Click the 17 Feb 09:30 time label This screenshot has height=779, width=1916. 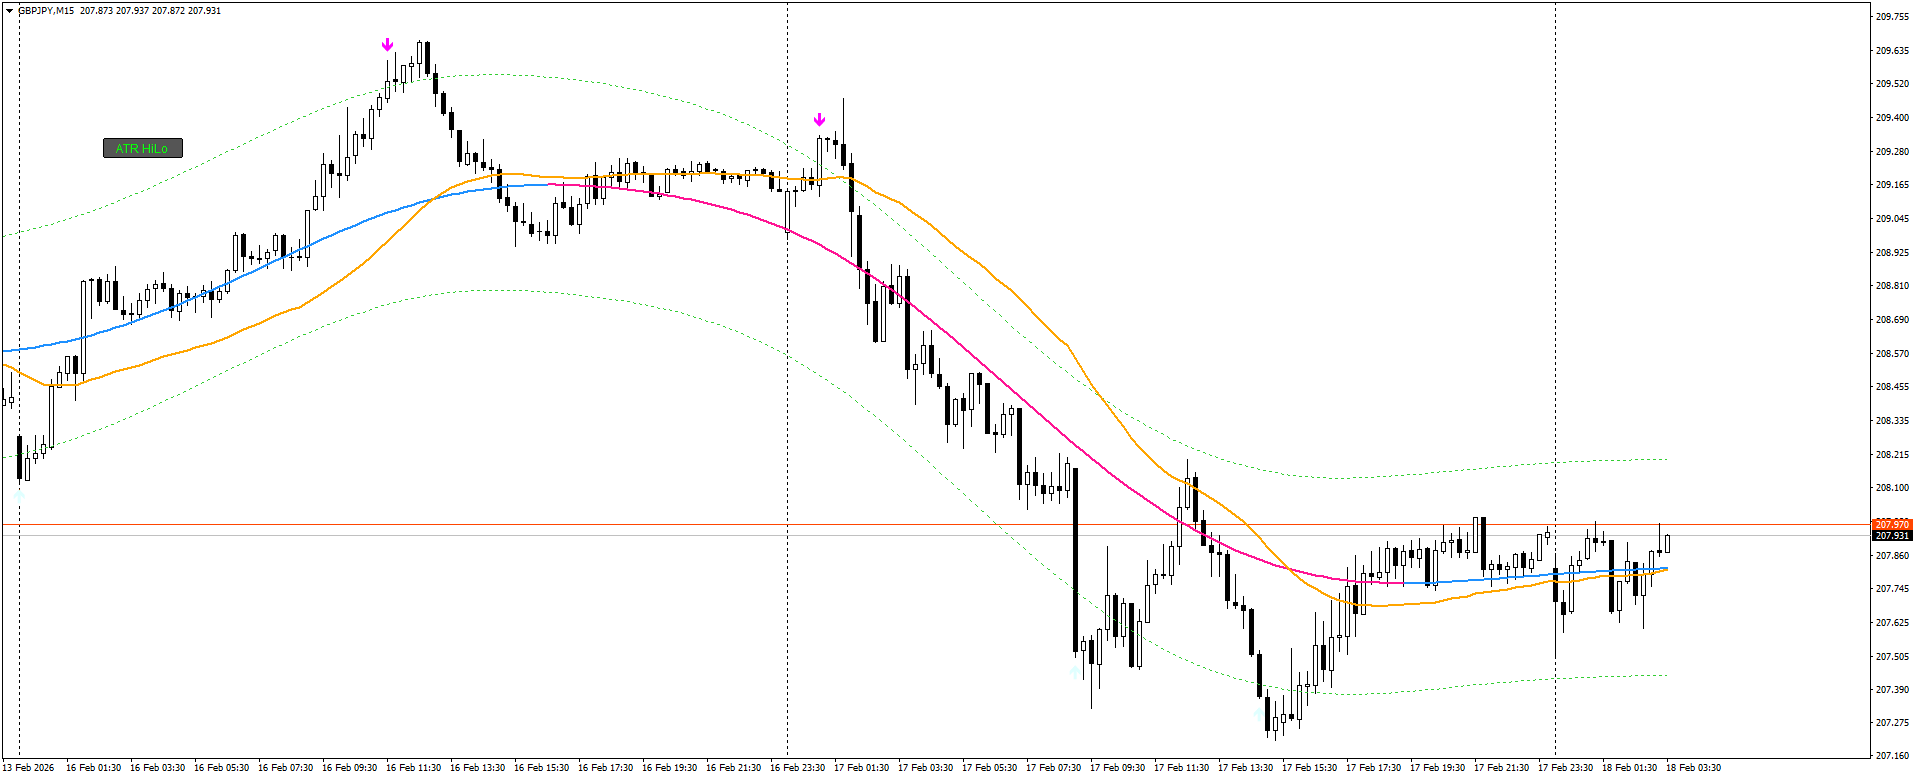coord(1117,768)
